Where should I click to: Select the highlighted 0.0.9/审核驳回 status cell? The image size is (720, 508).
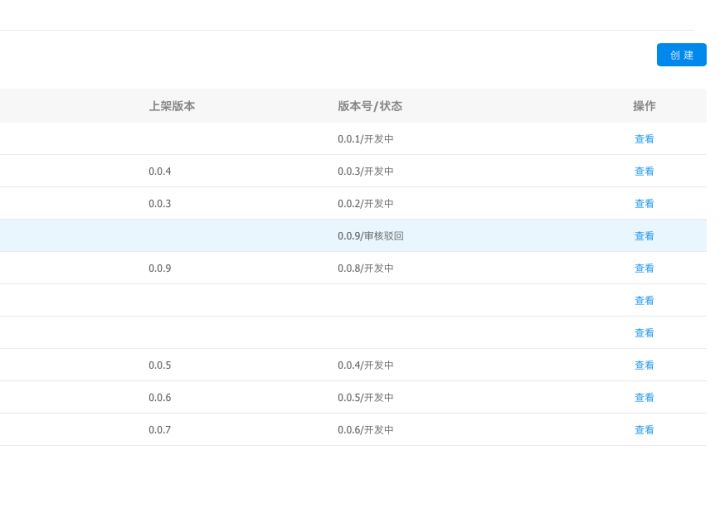pos(370,236)
